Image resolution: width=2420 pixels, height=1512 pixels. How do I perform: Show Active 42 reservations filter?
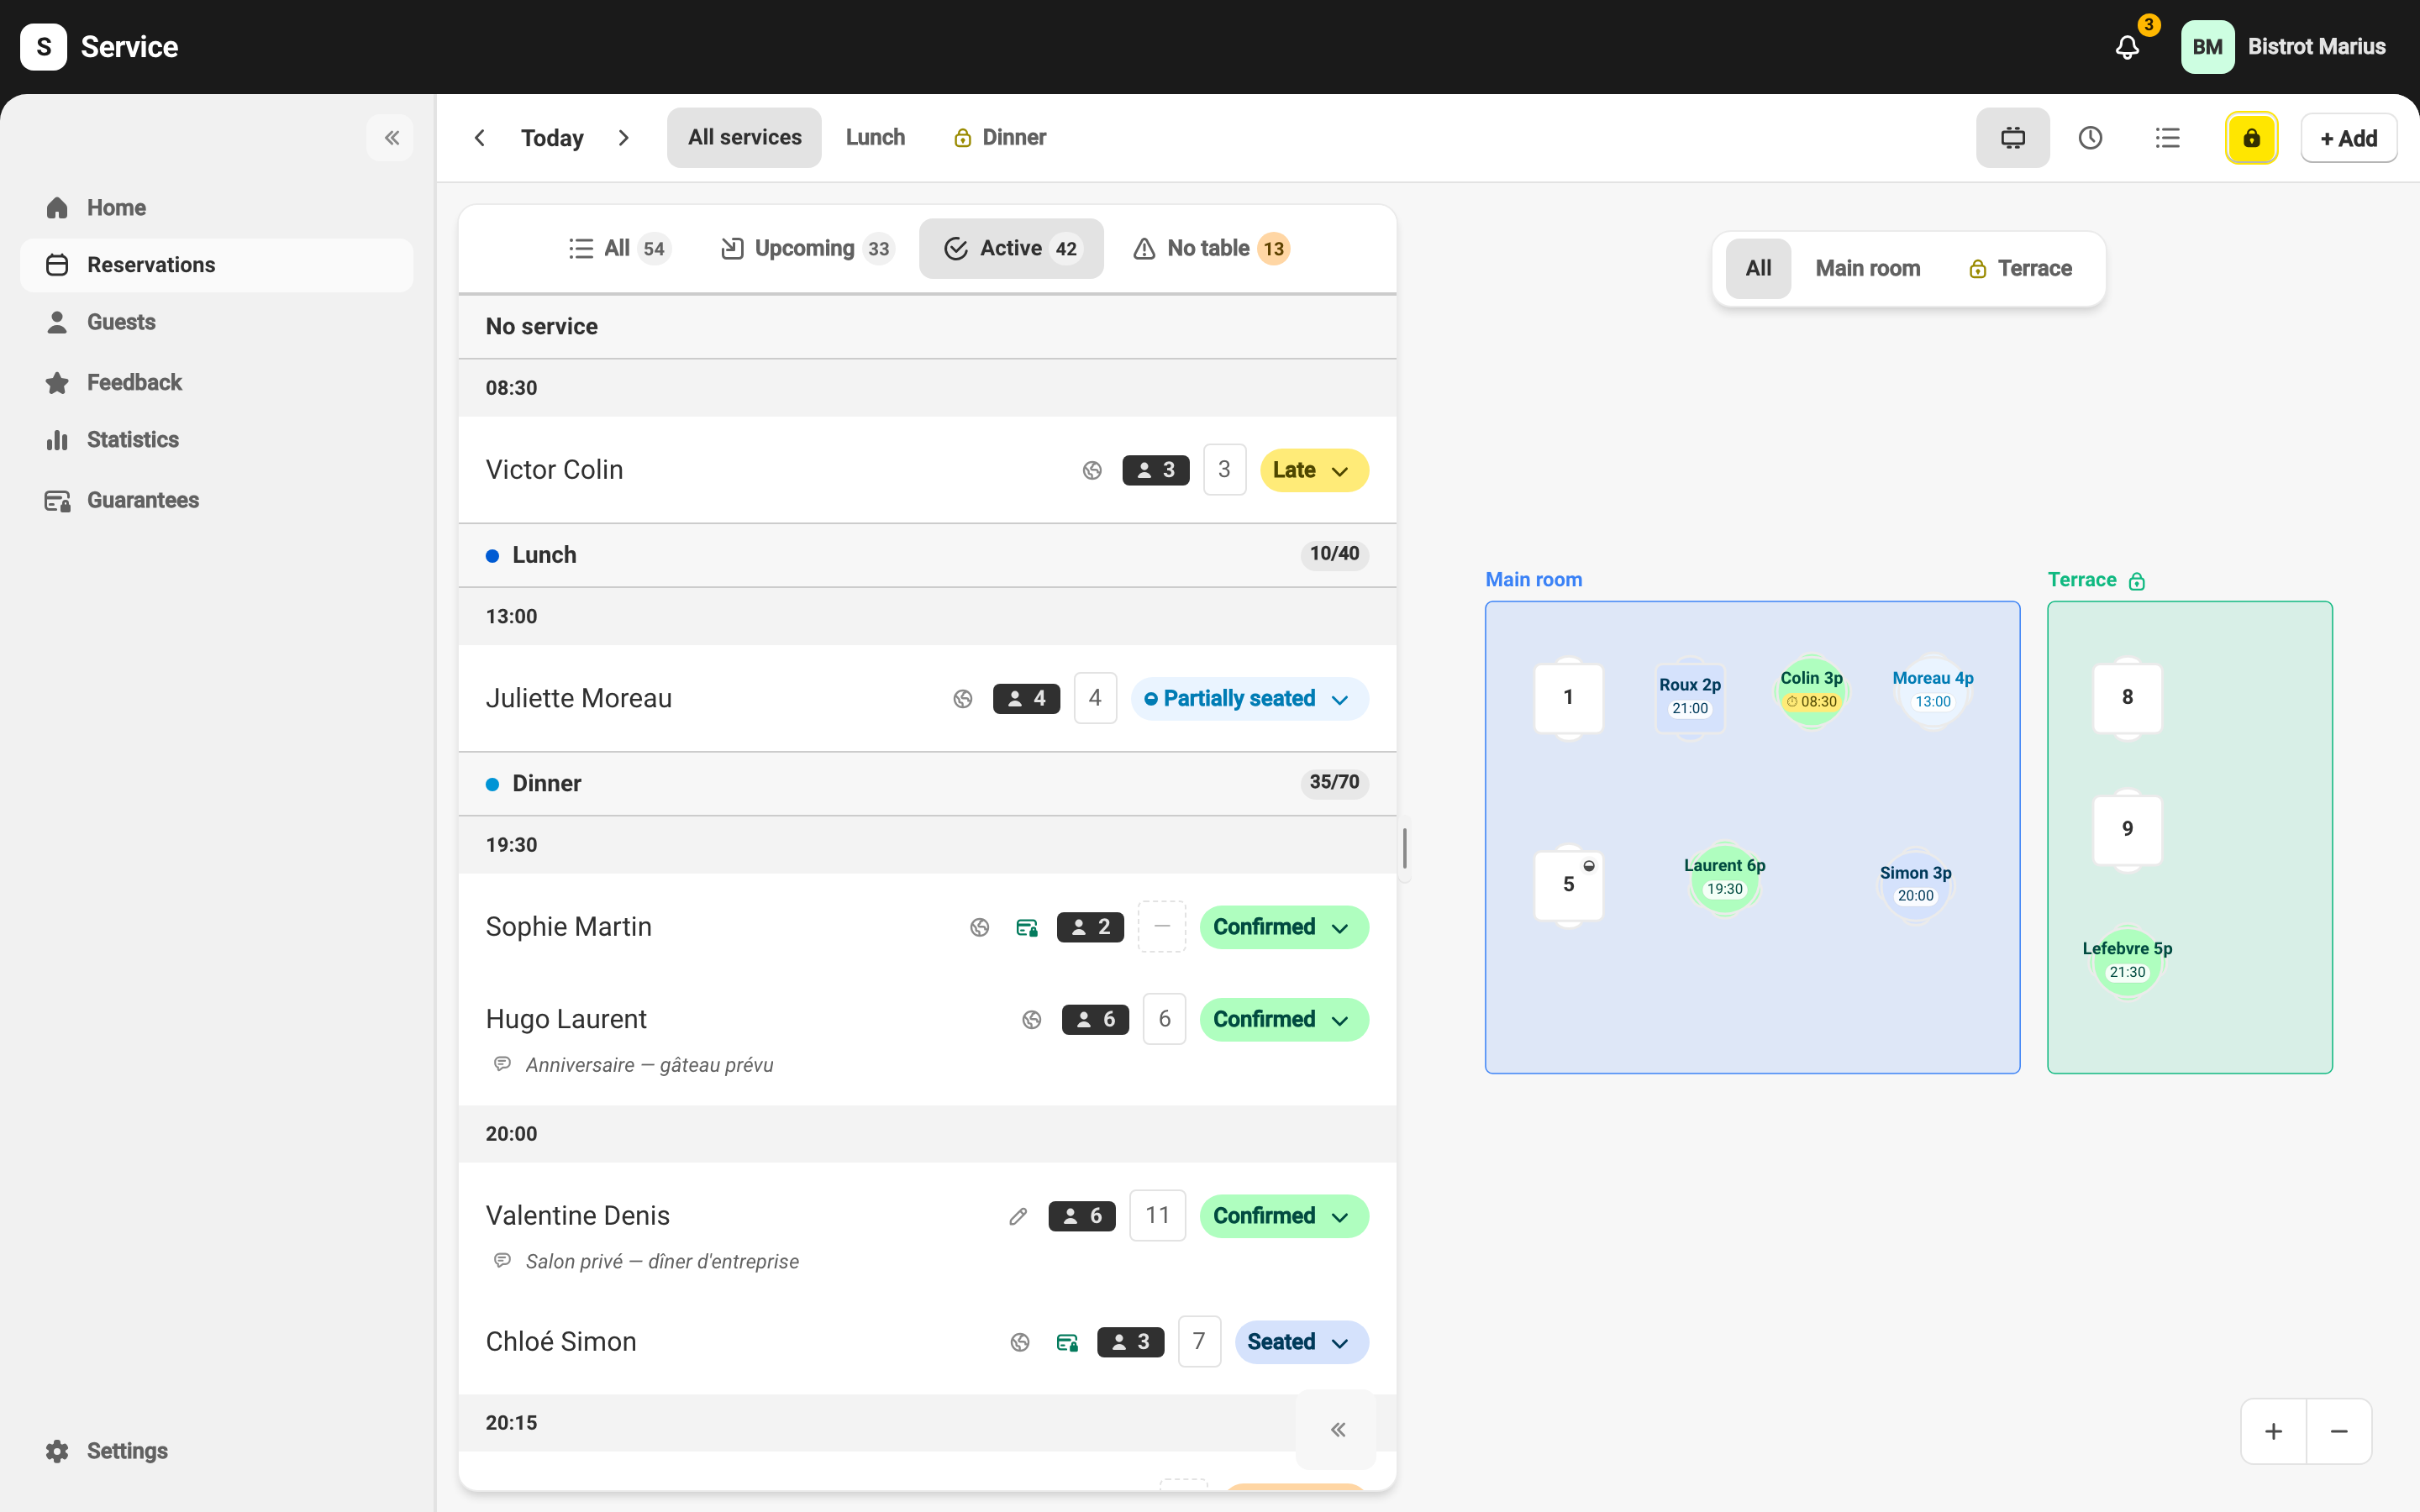1011,249
